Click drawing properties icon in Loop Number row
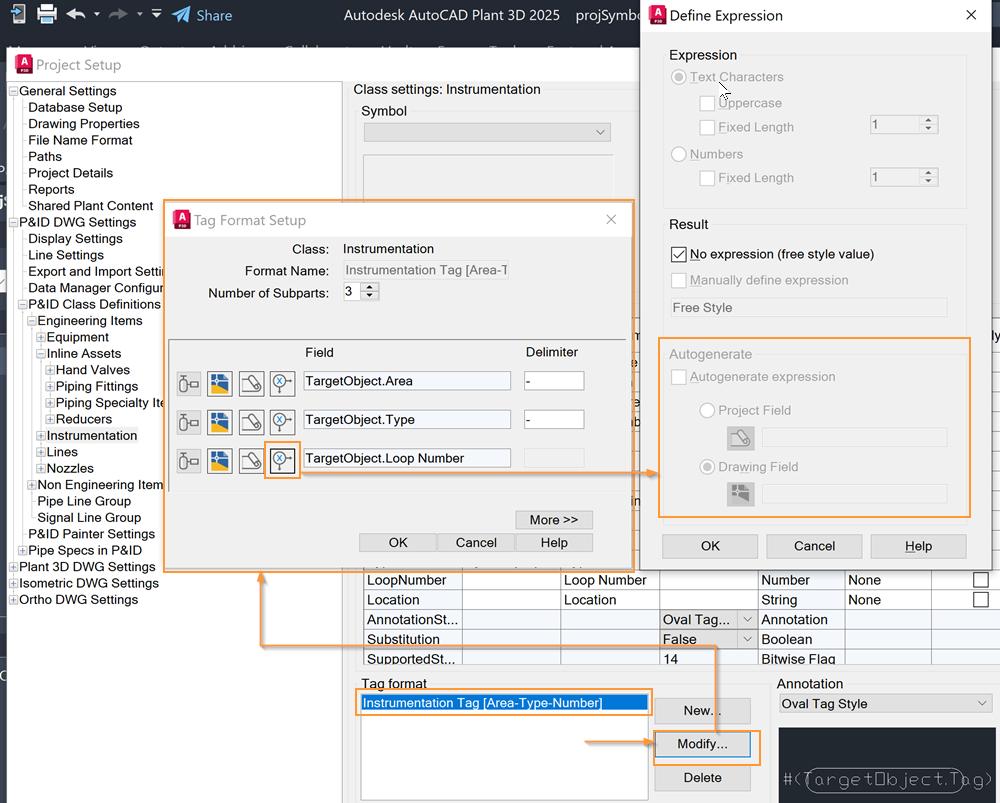 point(220,460)
